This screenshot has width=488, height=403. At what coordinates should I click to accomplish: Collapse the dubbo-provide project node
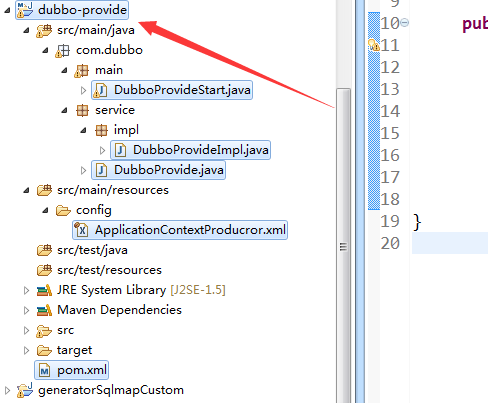(7, 10)
